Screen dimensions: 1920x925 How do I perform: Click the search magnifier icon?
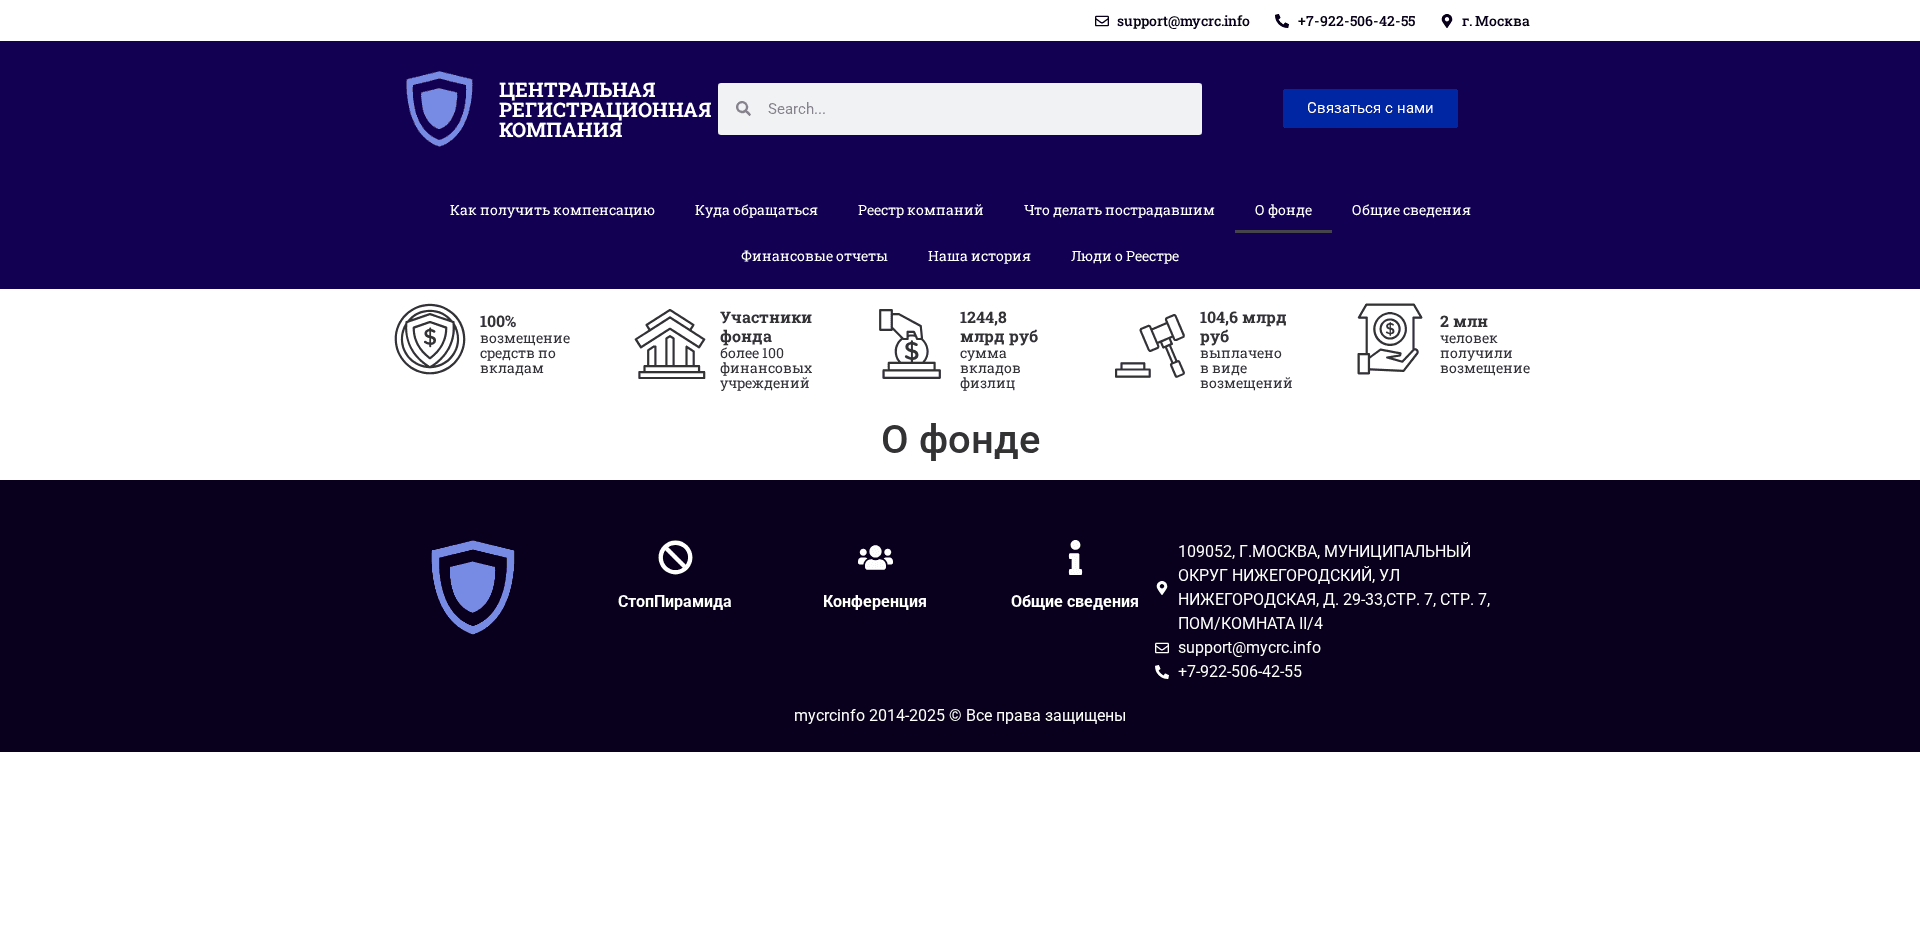pyautogui.click(x=744, y=108)
